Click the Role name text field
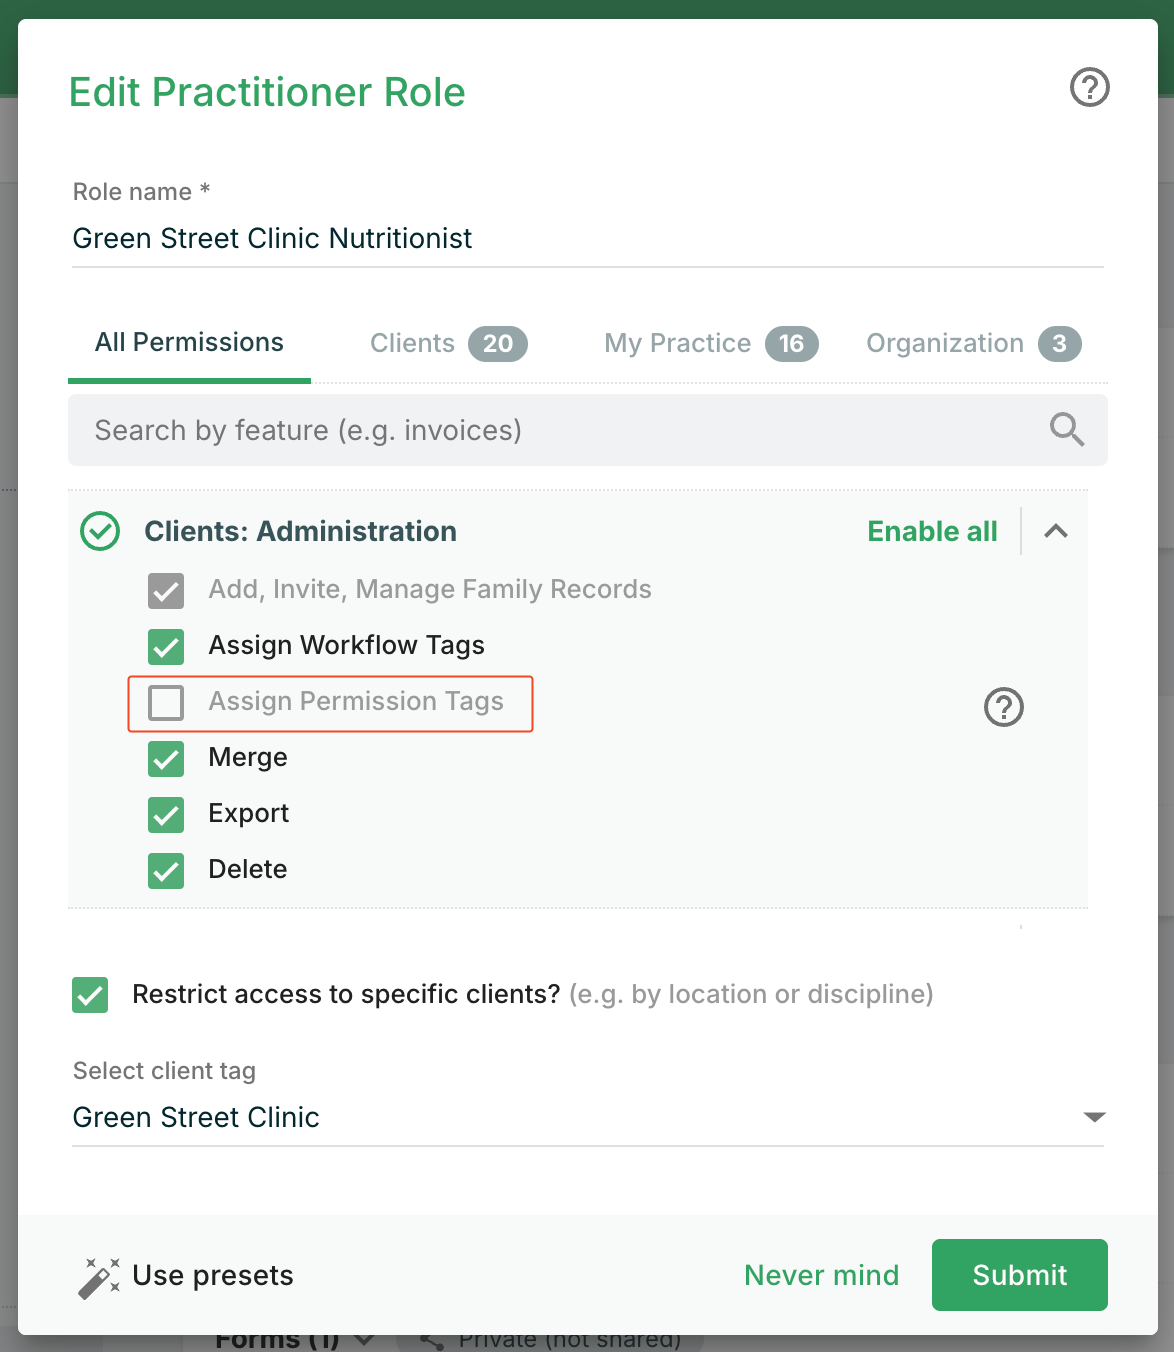The image size is (1174, 1352). (x=588, y=238)
